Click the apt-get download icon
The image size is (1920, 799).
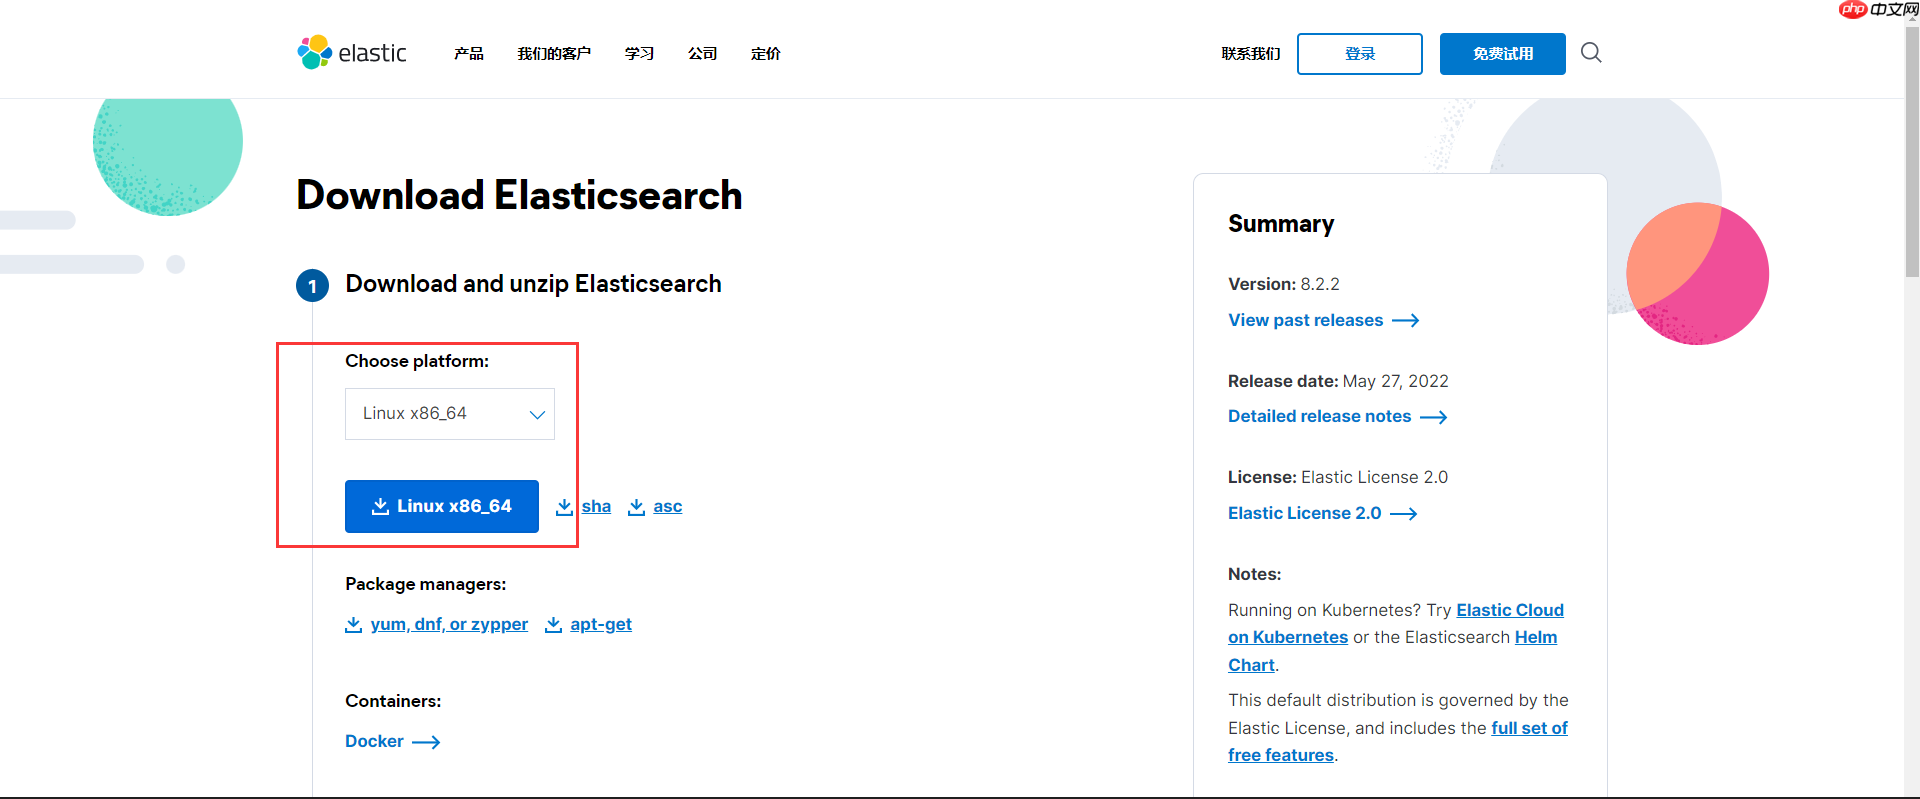pyautogui.click(x=553, y=625)
